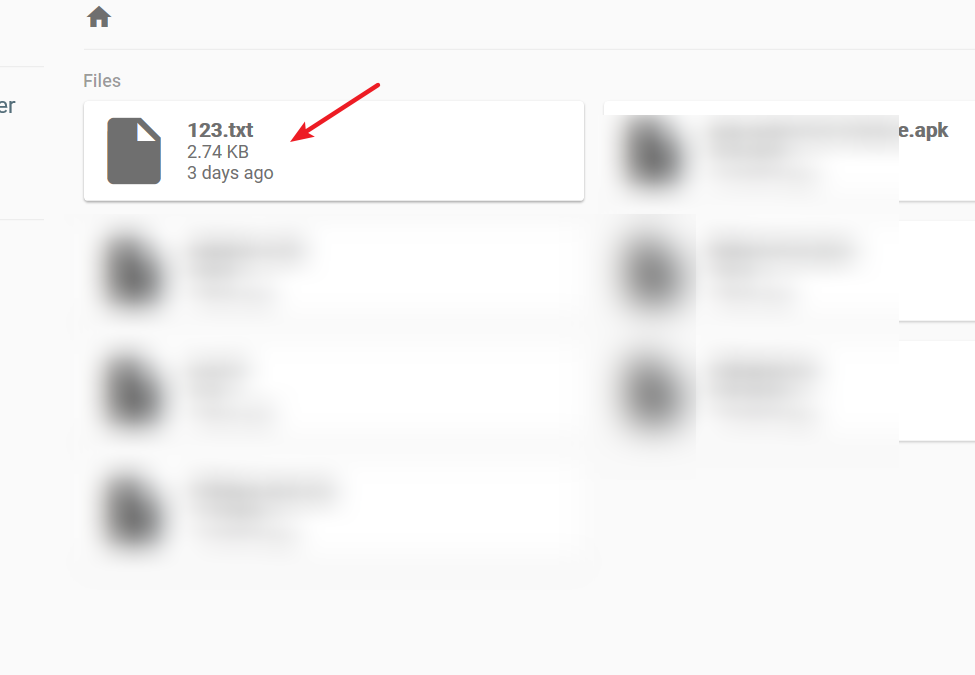The width and height of the screenshot is (975, 675).
Task: Open third-row right blurred file name
Action: [765, 372]
